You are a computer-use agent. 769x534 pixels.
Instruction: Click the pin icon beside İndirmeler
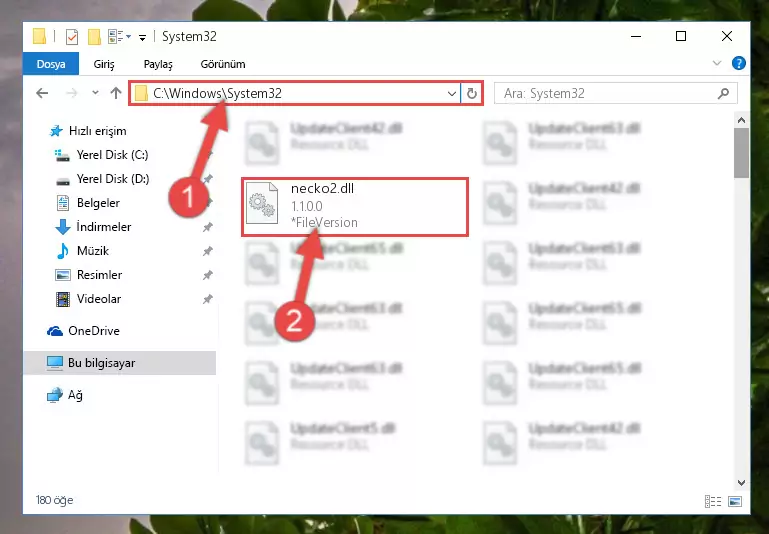(x=207, y=227)
